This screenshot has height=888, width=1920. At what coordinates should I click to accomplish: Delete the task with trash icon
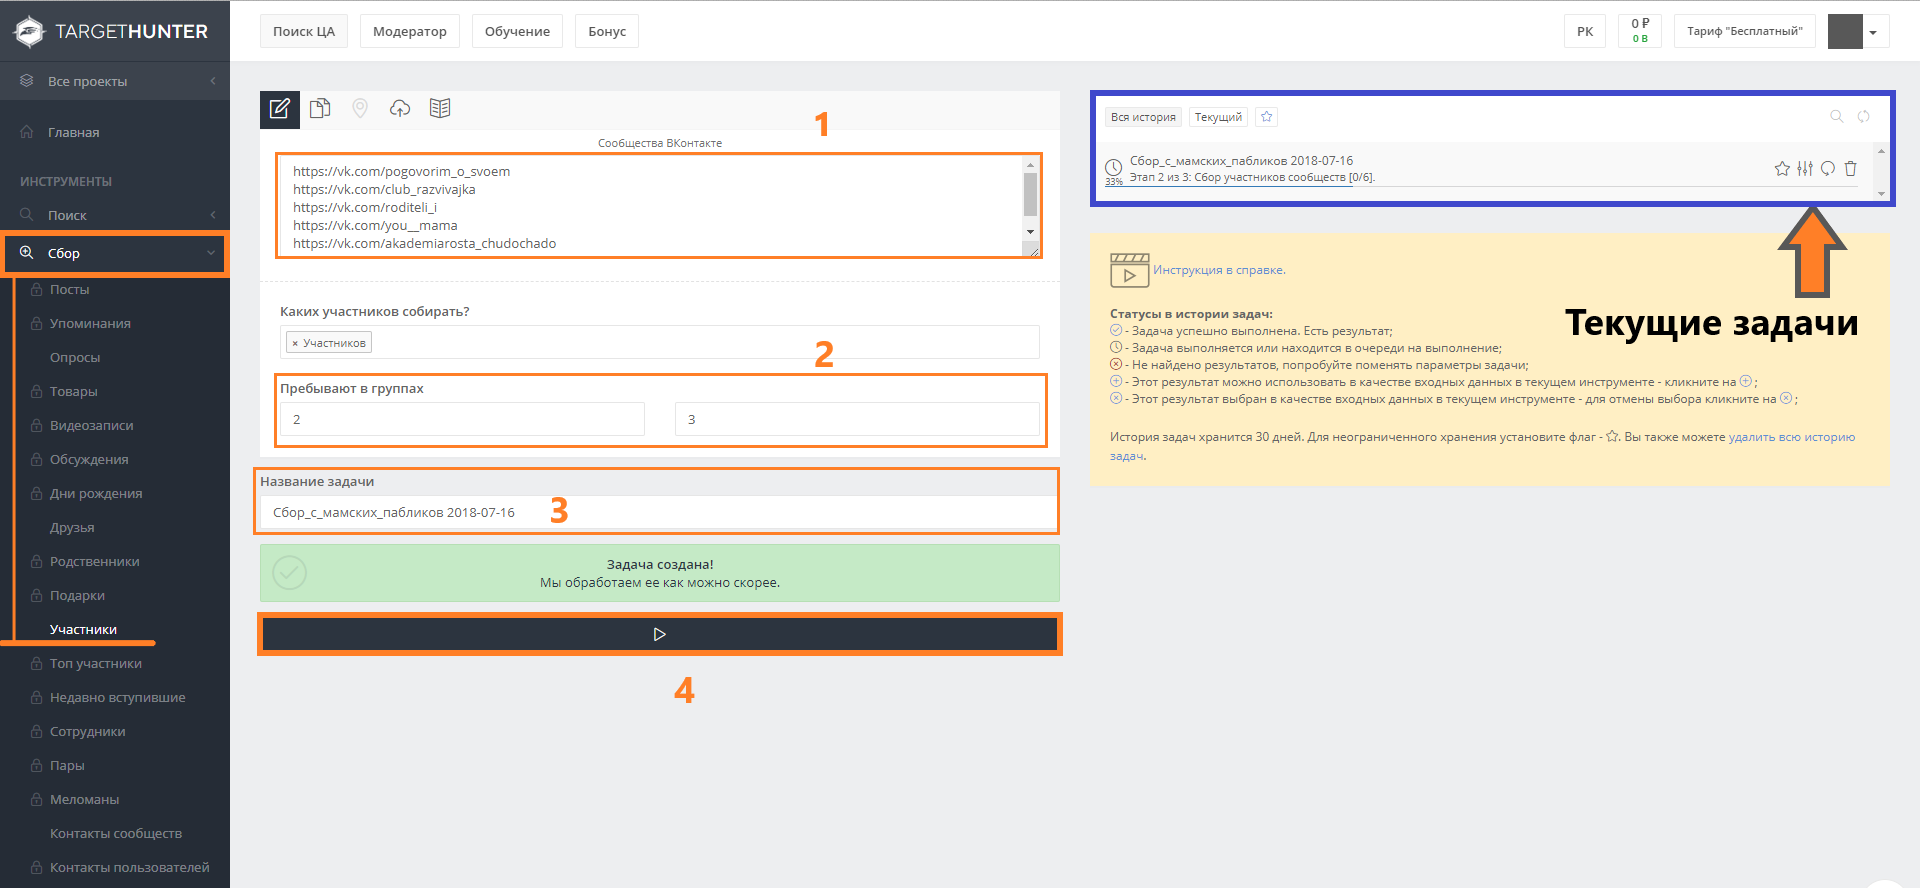pos(1851,169)
